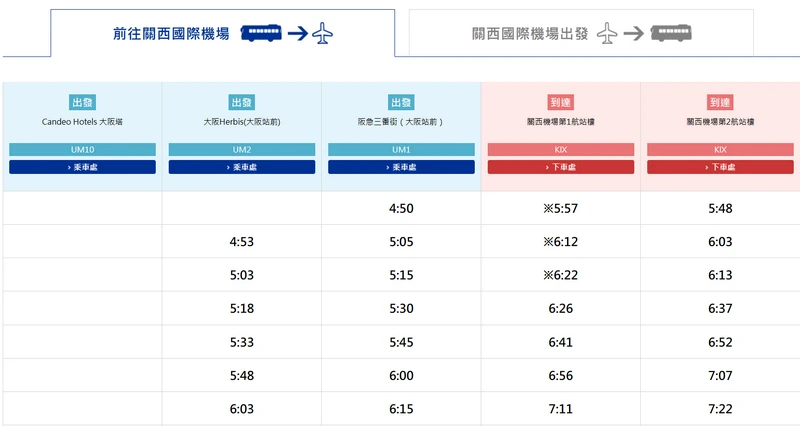Select the 7:07 arrival time cell
Viewport: 800px width, 426px height.
[720, 375]
